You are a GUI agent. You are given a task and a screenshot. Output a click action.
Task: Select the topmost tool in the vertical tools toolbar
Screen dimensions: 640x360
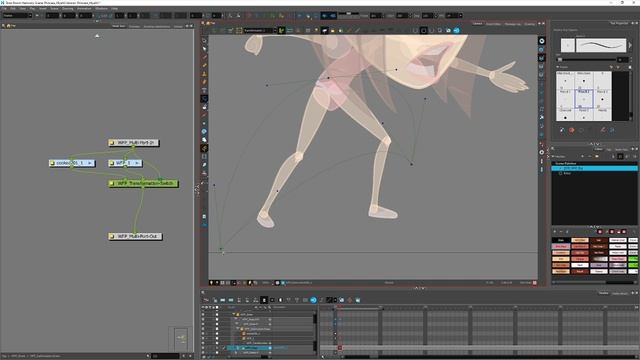click(204, 40)
